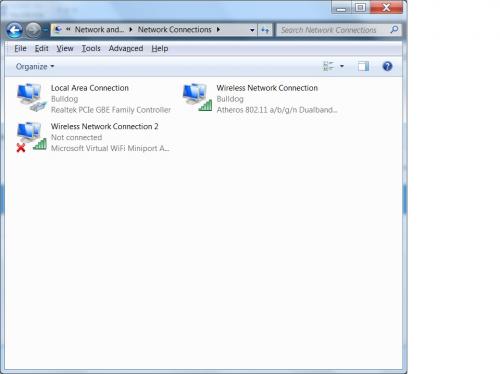
Task: Open the recent pages dropdown beside Forward
Action: (46, 30)
